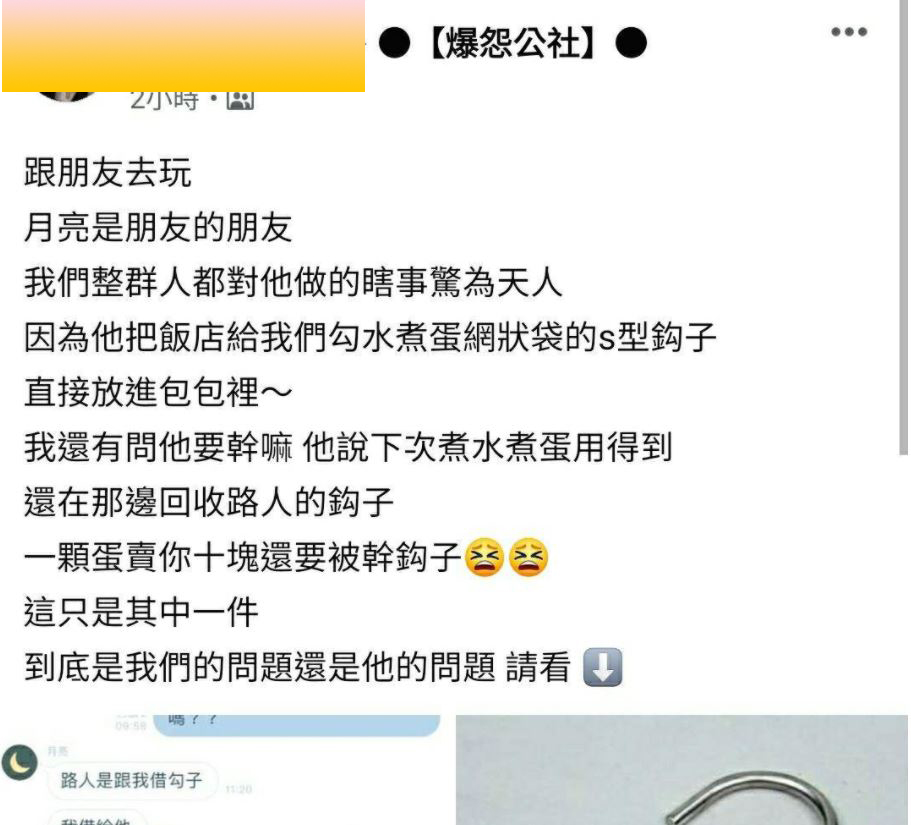Click the black dot before 【爆怨公社】
911x825 pixels.
click(394, 43)
